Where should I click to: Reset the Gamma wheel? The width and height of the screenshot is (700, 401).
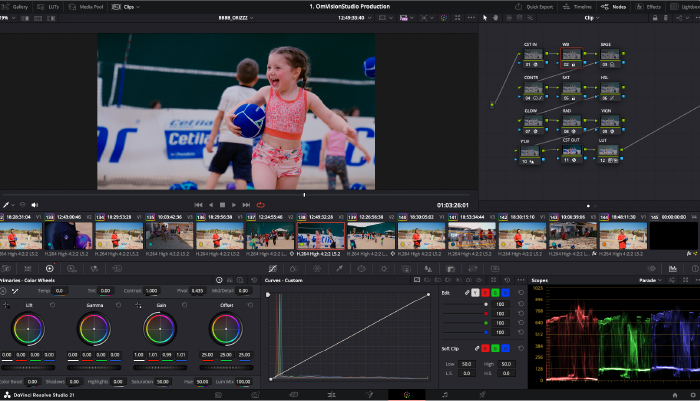click(x=118, y=305)
